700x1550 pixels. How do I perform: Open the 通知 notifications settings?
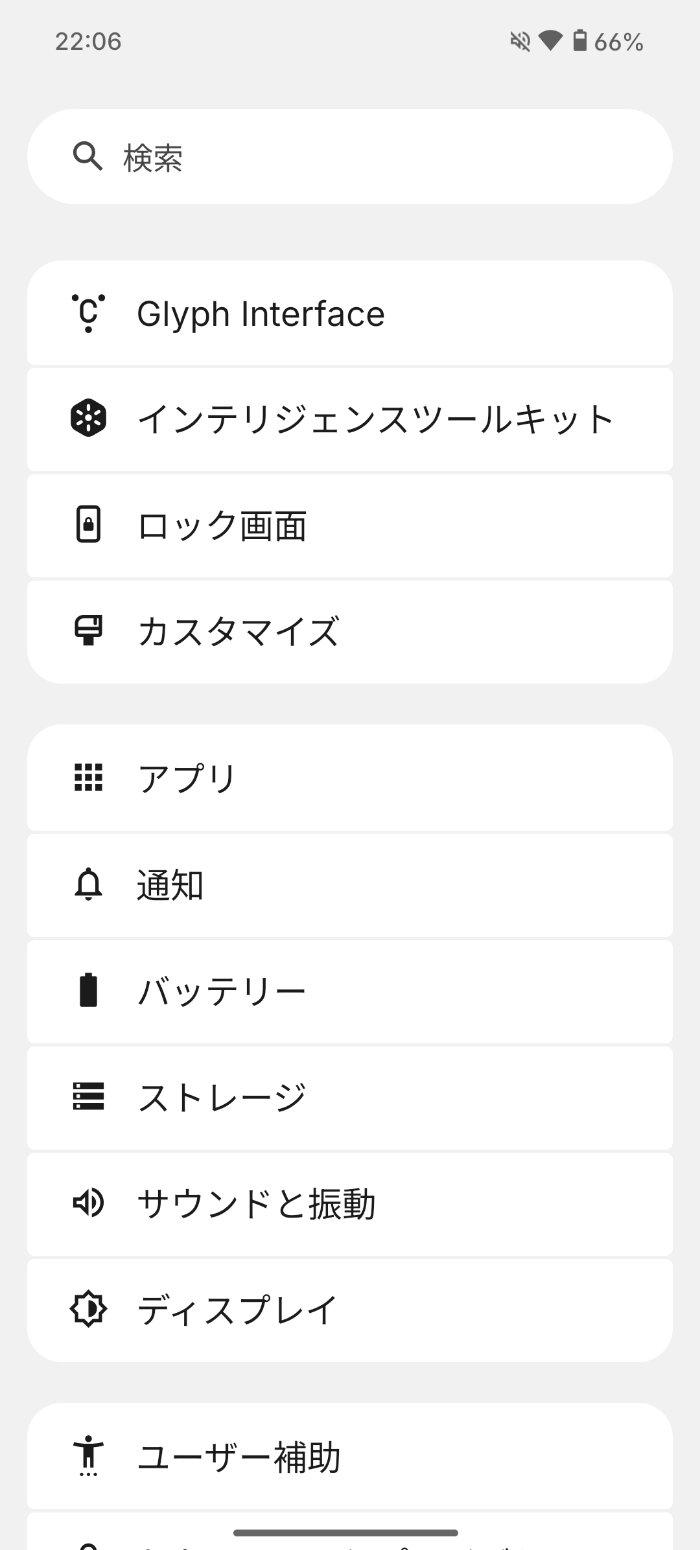pos(350,885)
